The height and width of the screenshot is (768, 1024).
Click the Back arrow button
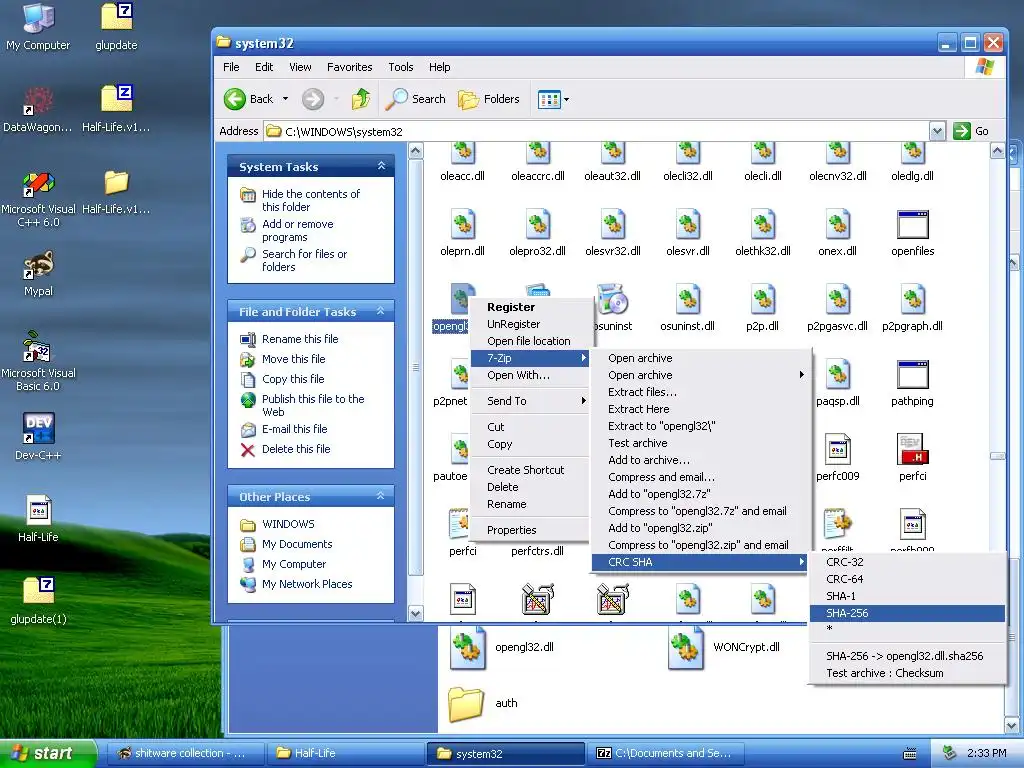click(248, 99)
